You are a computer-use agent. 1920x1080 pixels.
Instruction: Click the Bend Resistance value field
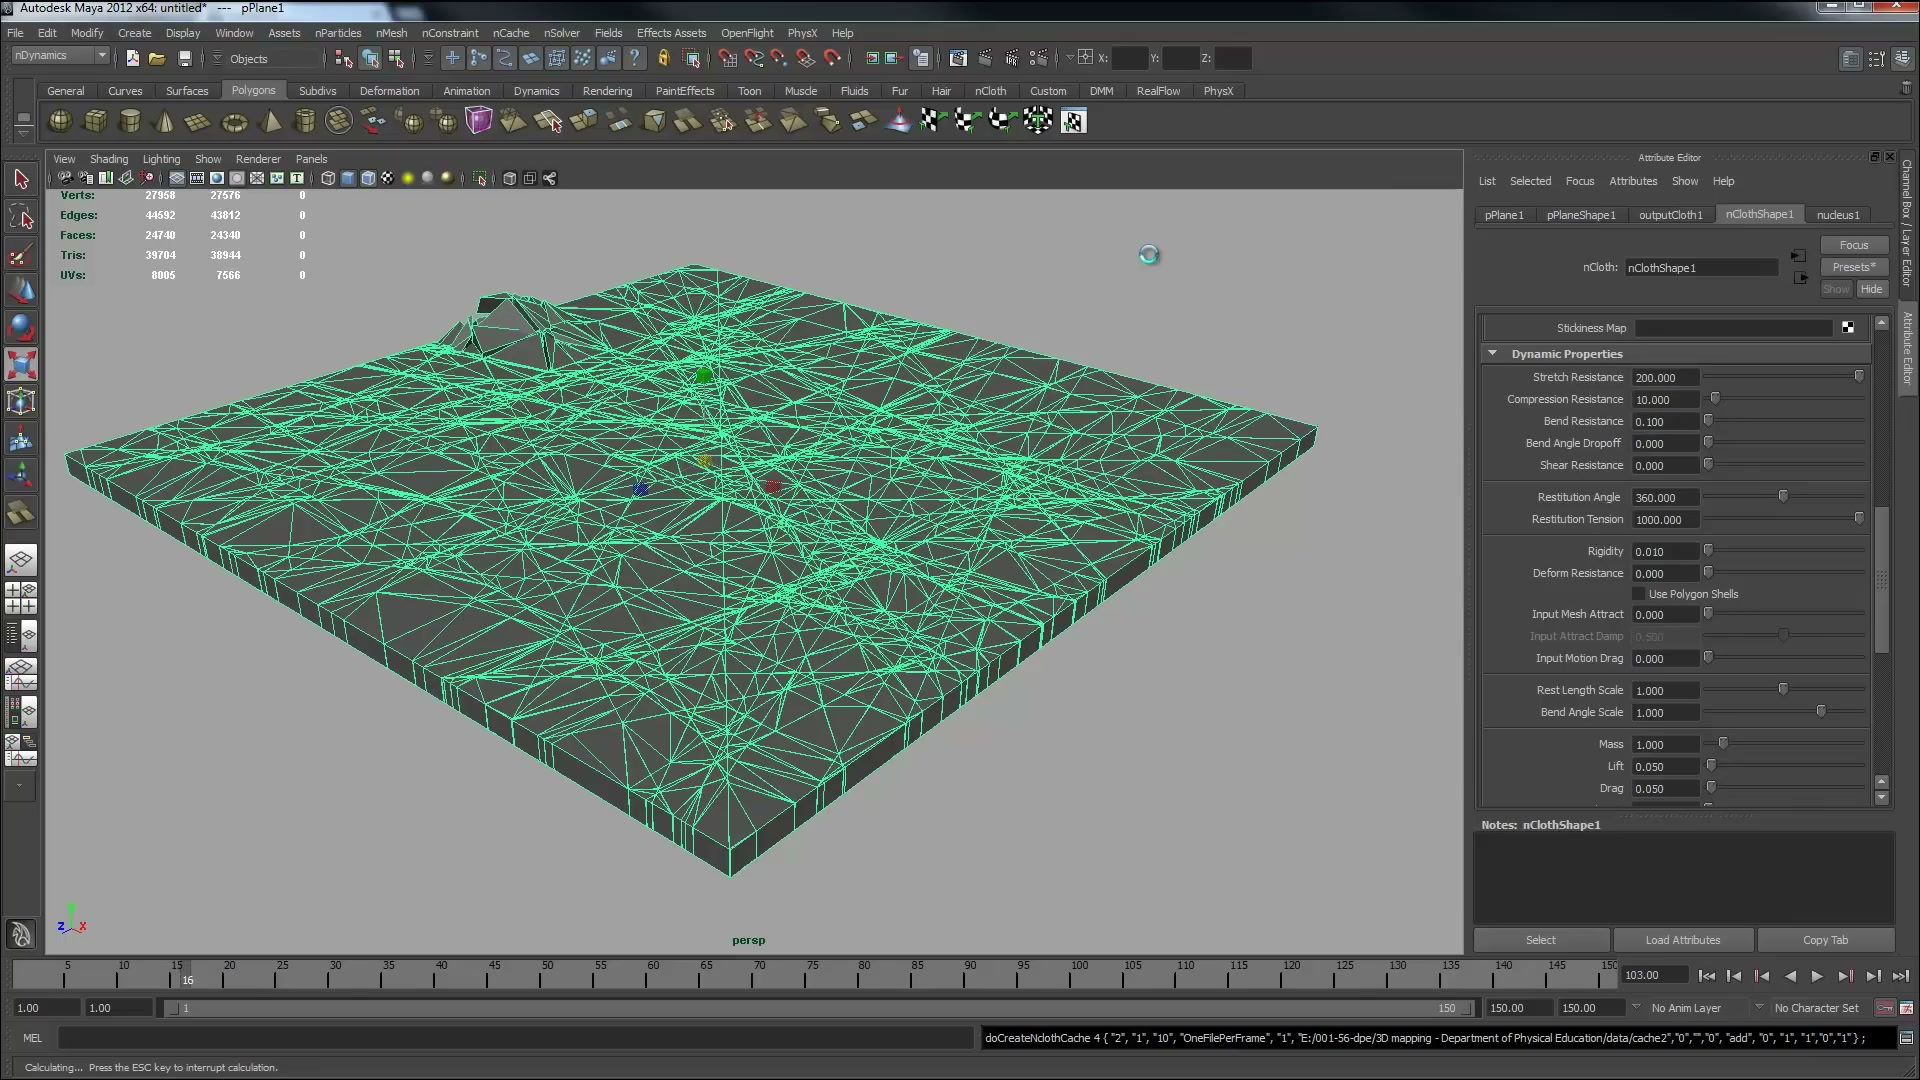[x=1665, y=422]
